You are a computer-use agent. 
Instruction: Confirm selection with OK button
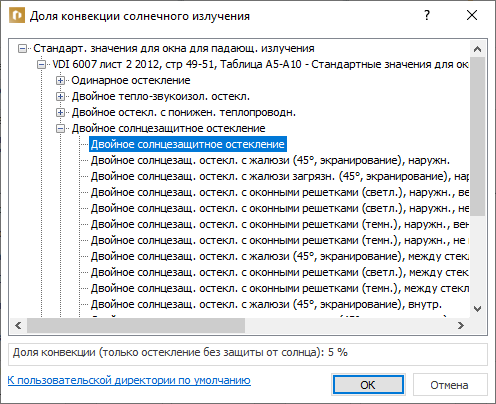point(368,385)
